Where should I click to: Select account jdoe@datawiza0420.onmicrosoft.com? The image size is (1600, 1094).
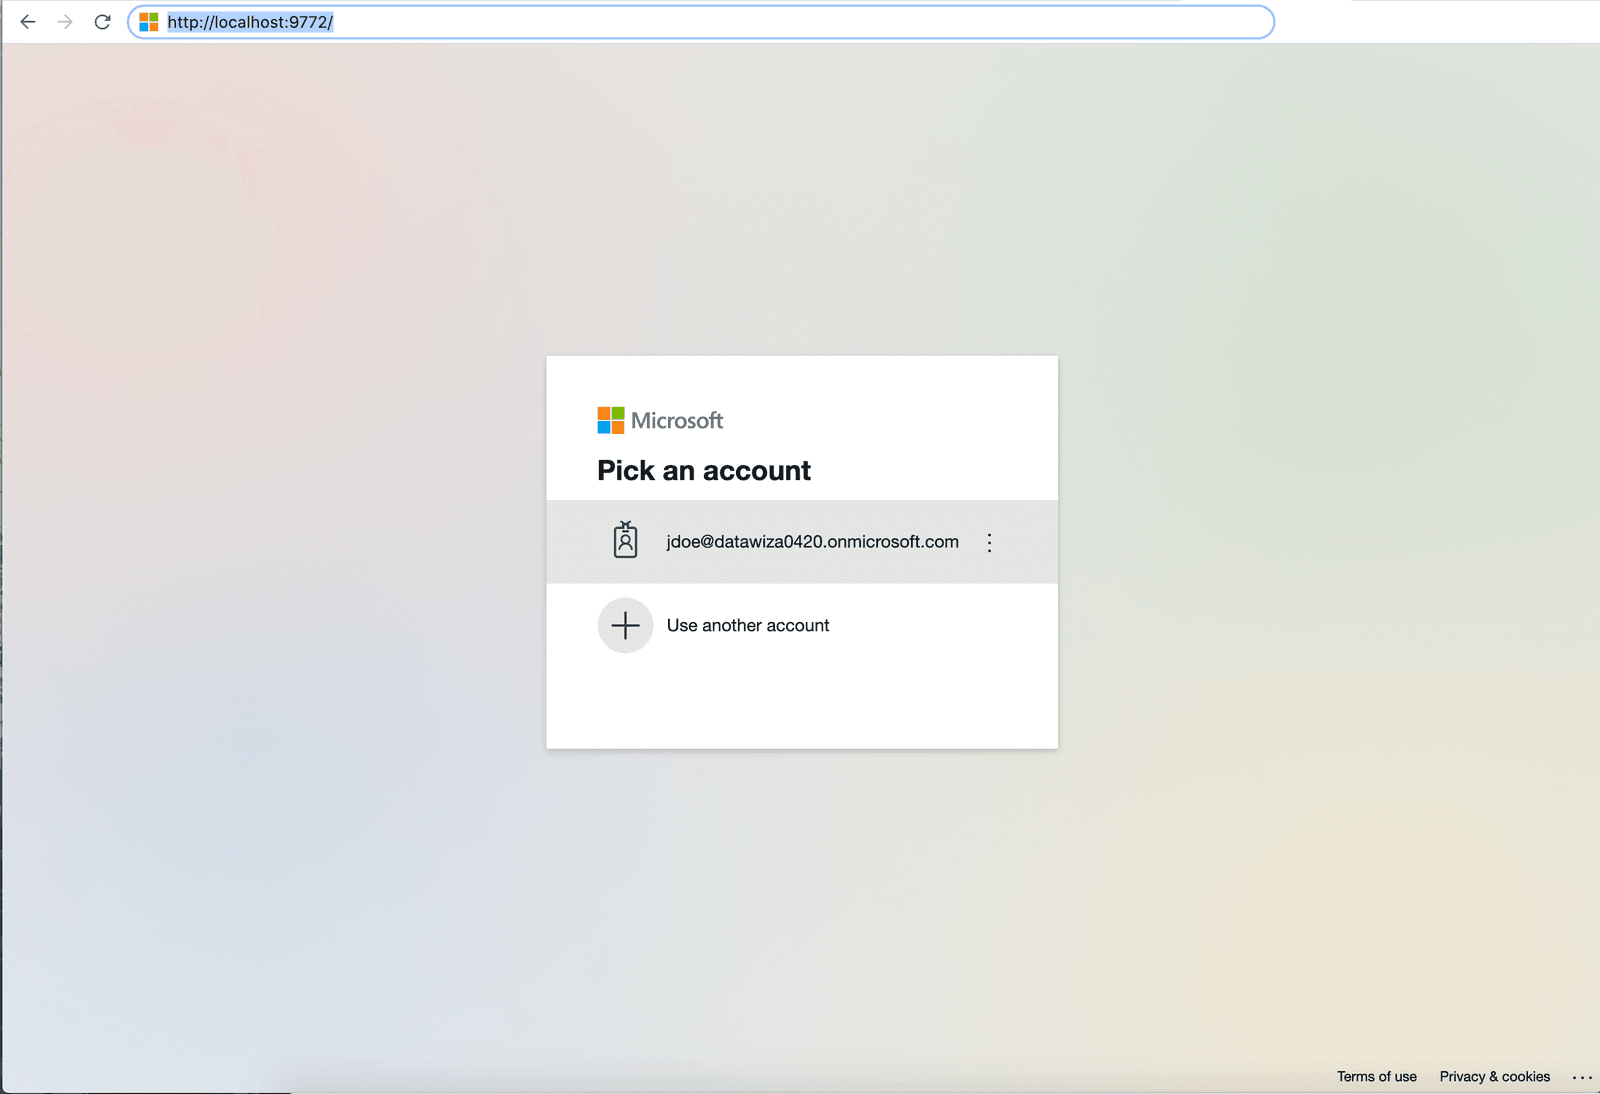[802, 541]
